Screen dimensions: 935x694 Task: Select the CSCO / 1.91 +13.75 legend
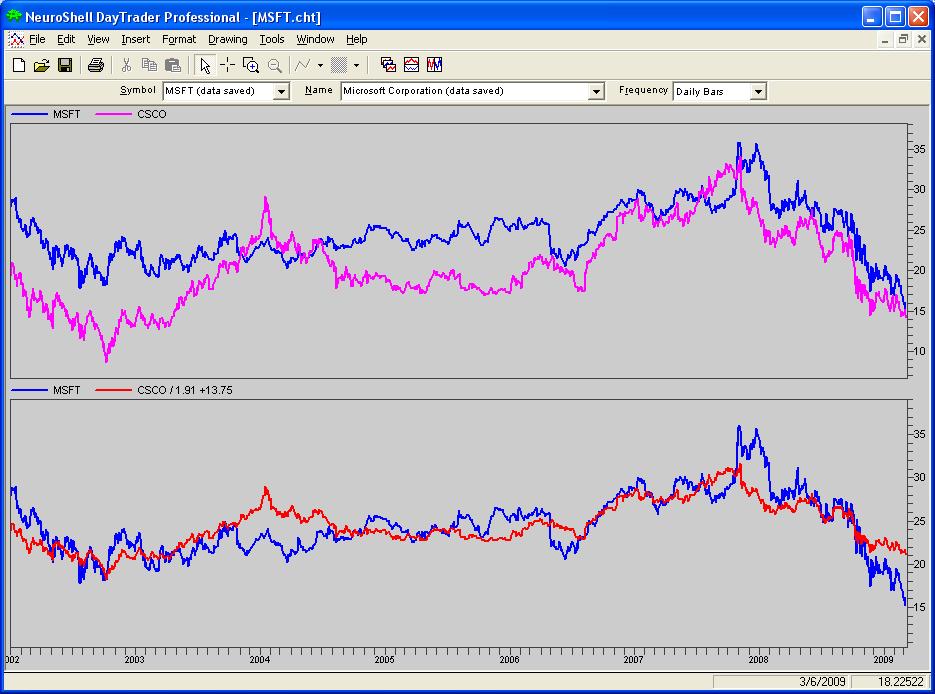[185, 390]
